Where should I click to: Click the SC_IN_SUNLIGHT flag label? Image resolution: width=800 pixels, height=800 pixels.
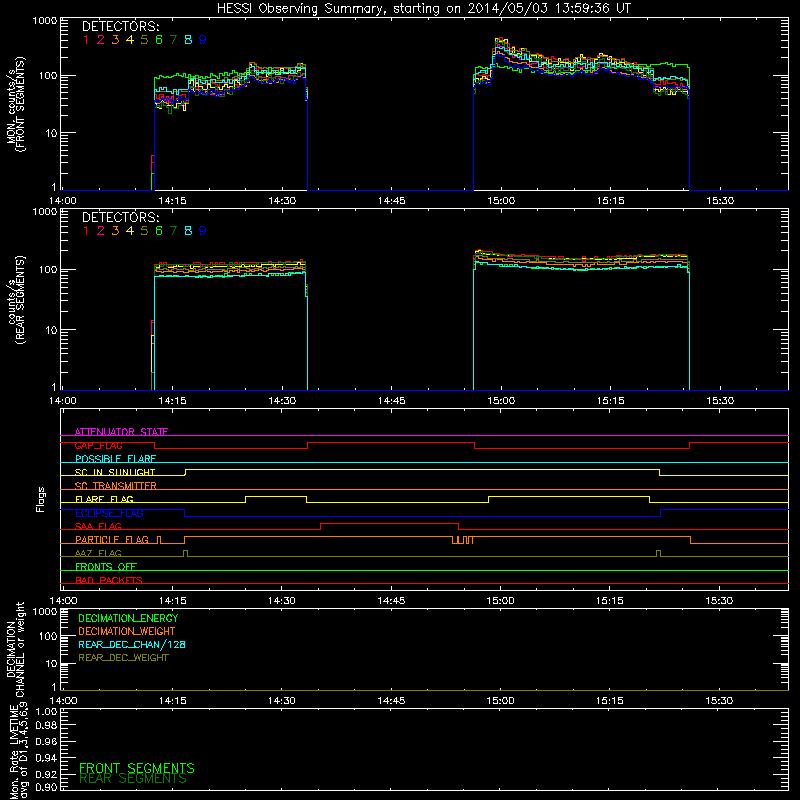coord(115,472)
